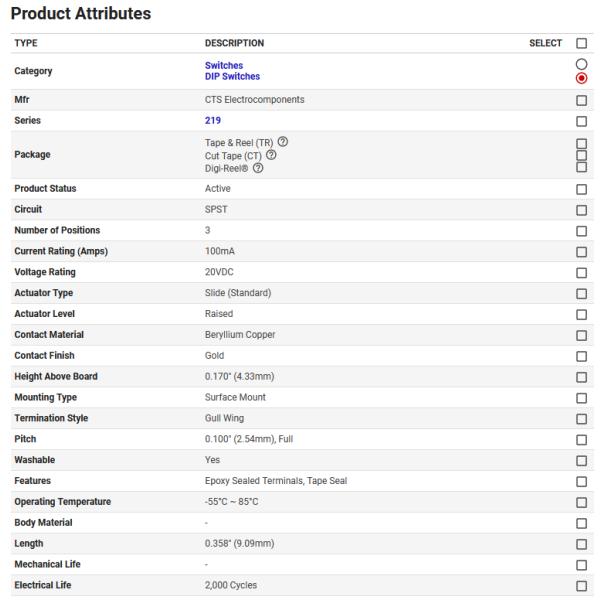Check the Voltage Rating 20VDC checkbox
This screenshot has height=600, width=600.
tap(581, 272)
